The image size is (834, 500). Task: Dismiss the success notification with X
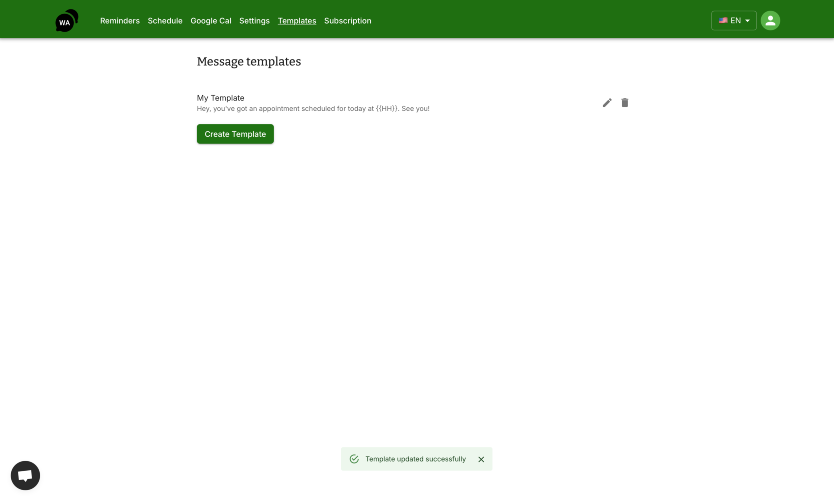coord(481,459)
